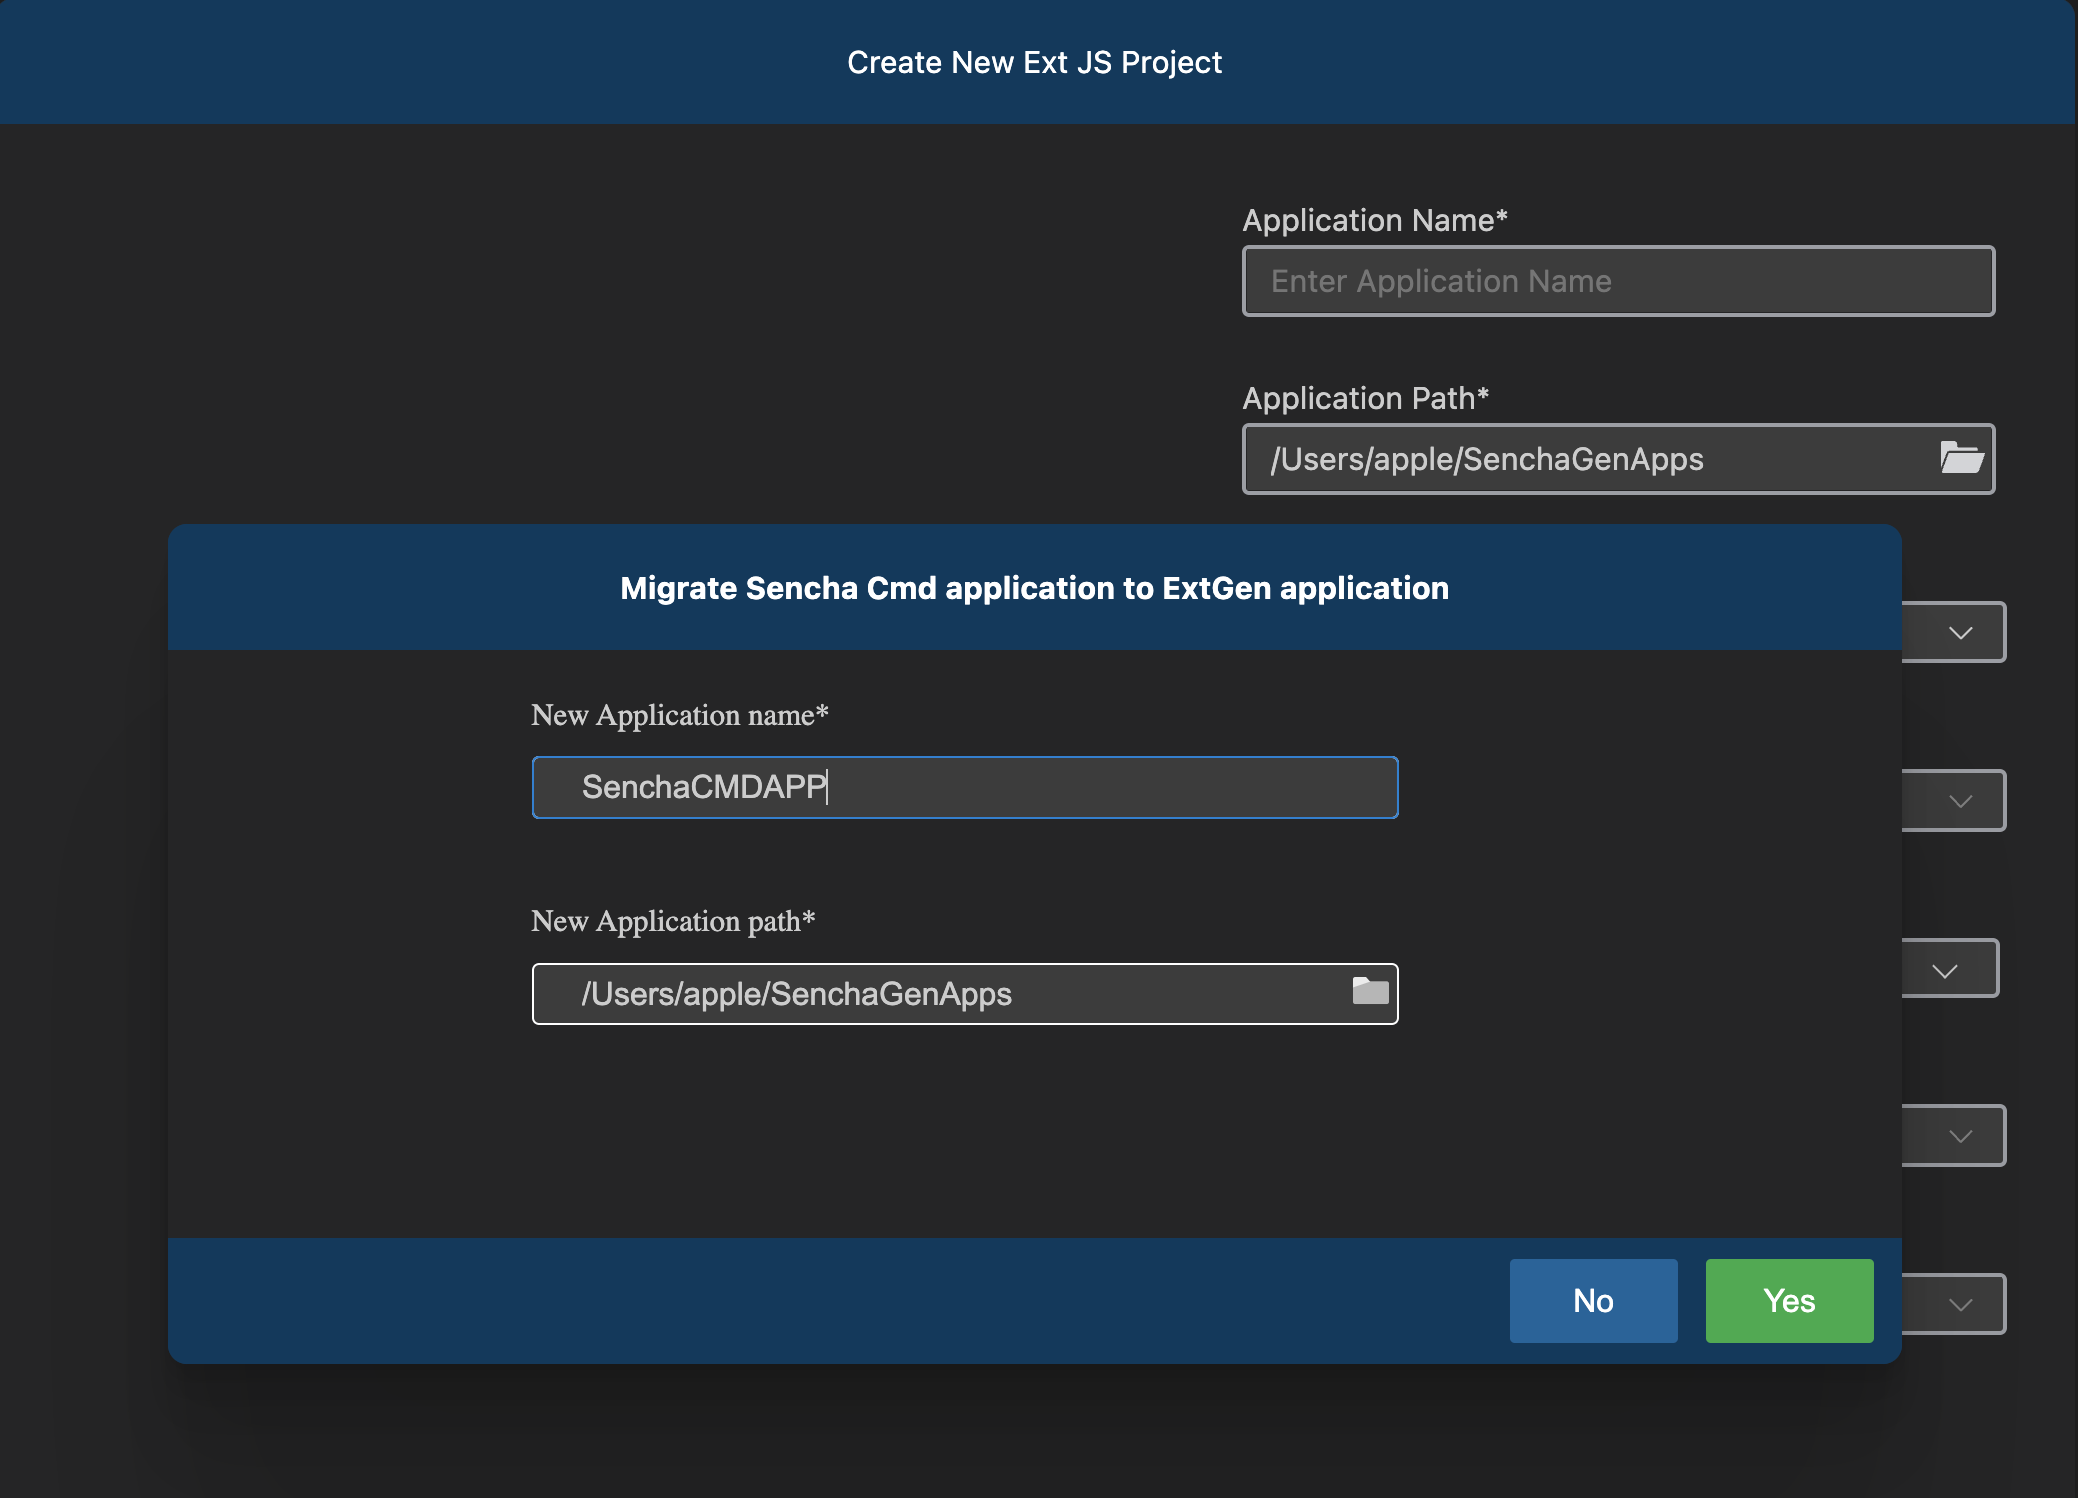Screen dimensions: 2078x1498
Task: Click the SenchaCMDAPP application name field
Action: click(963, 787)
